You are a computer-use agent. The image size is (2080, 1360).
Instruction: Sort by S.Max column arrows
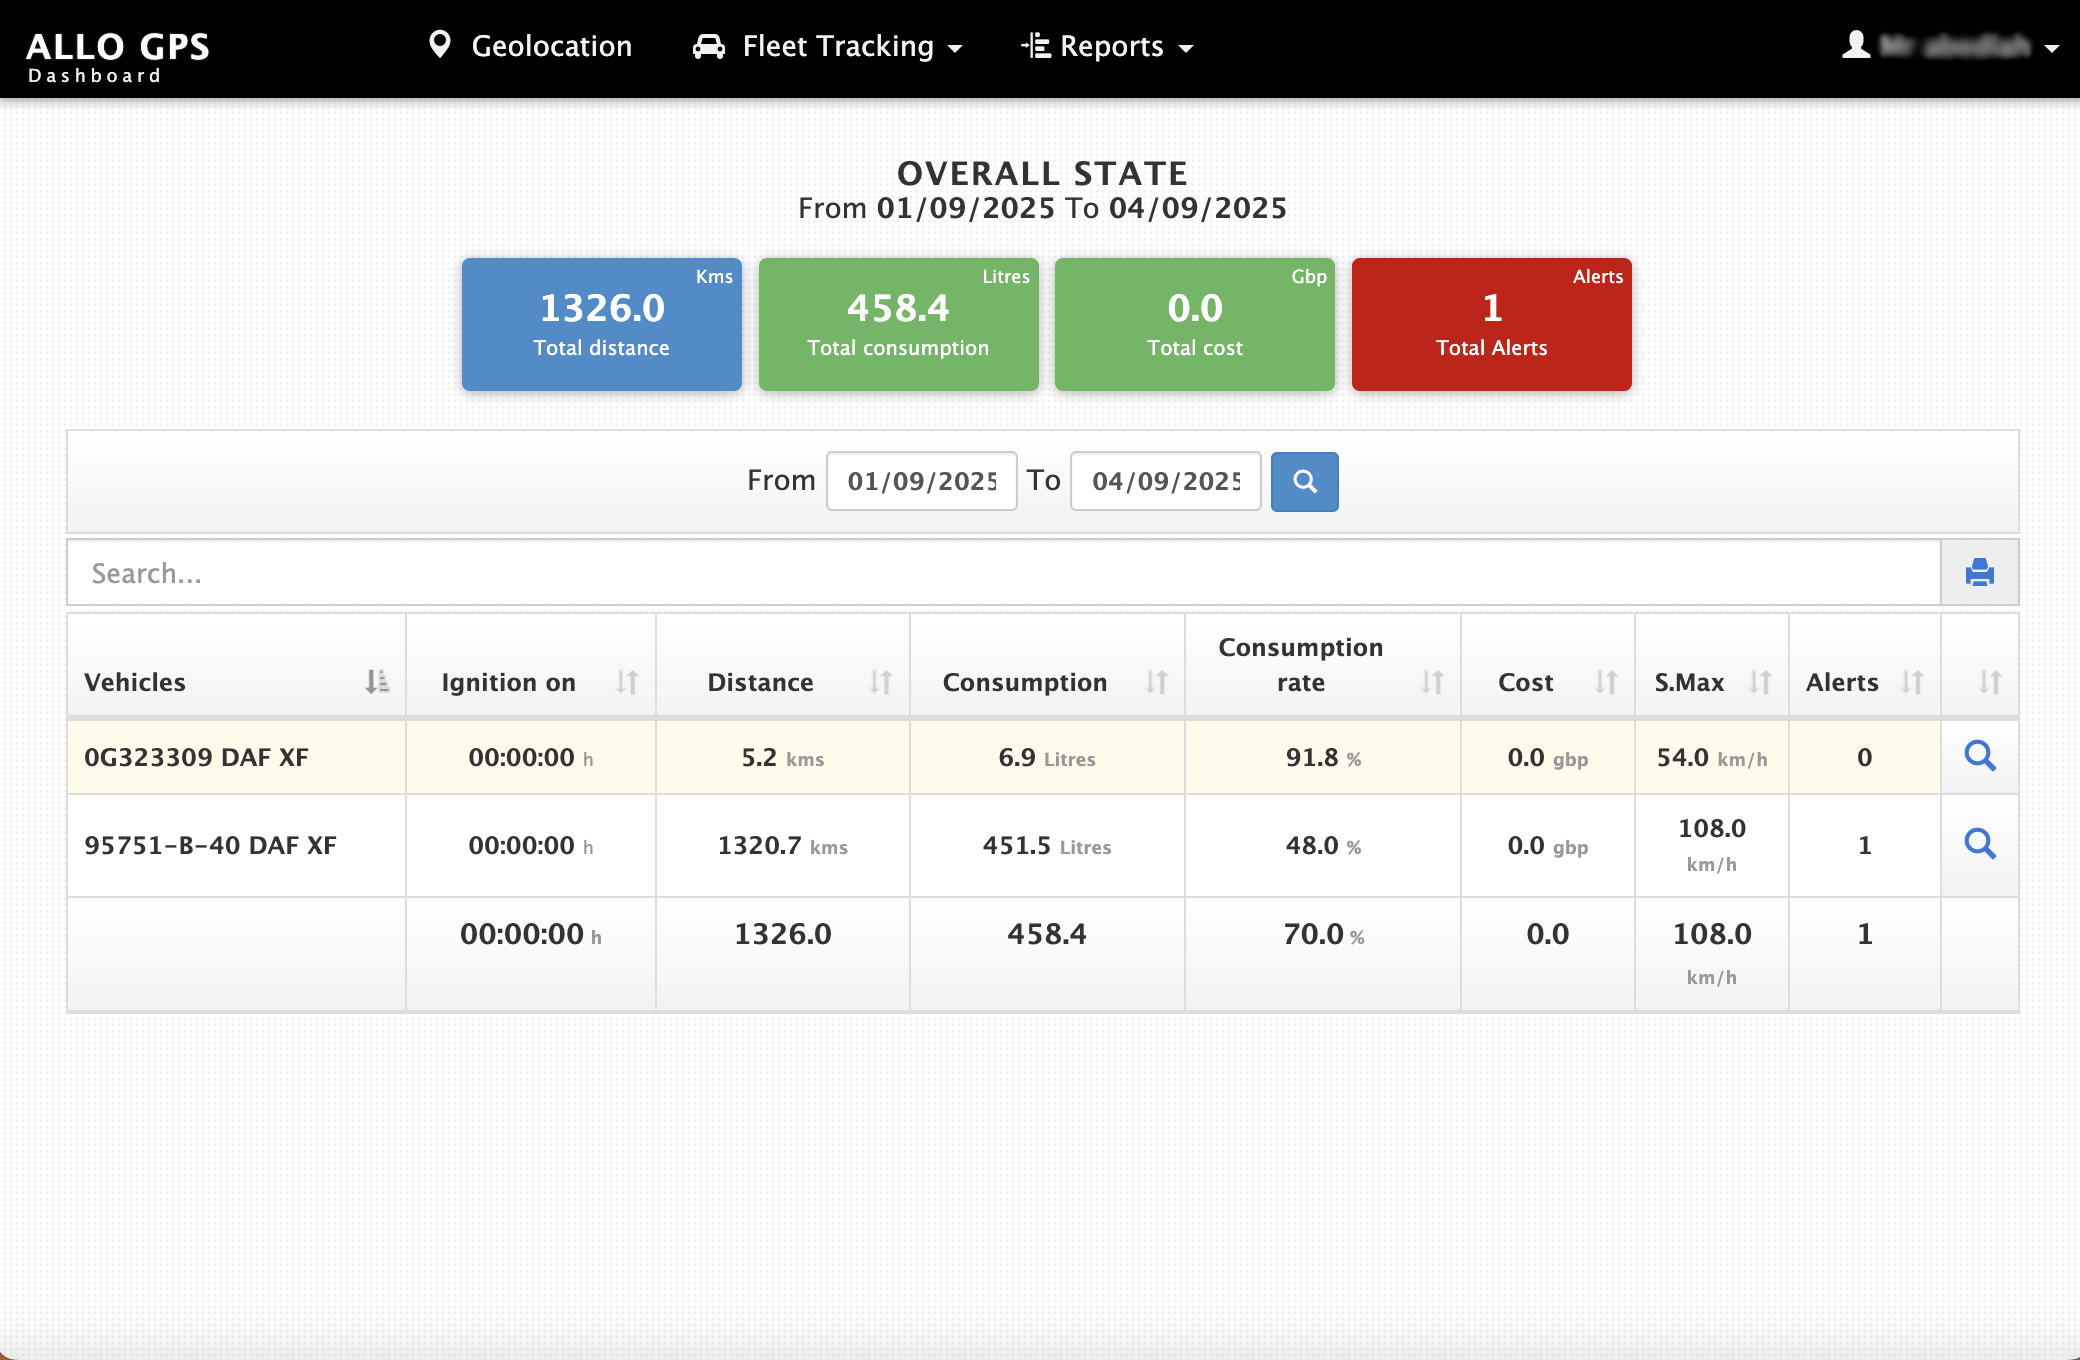[1760, 682]
